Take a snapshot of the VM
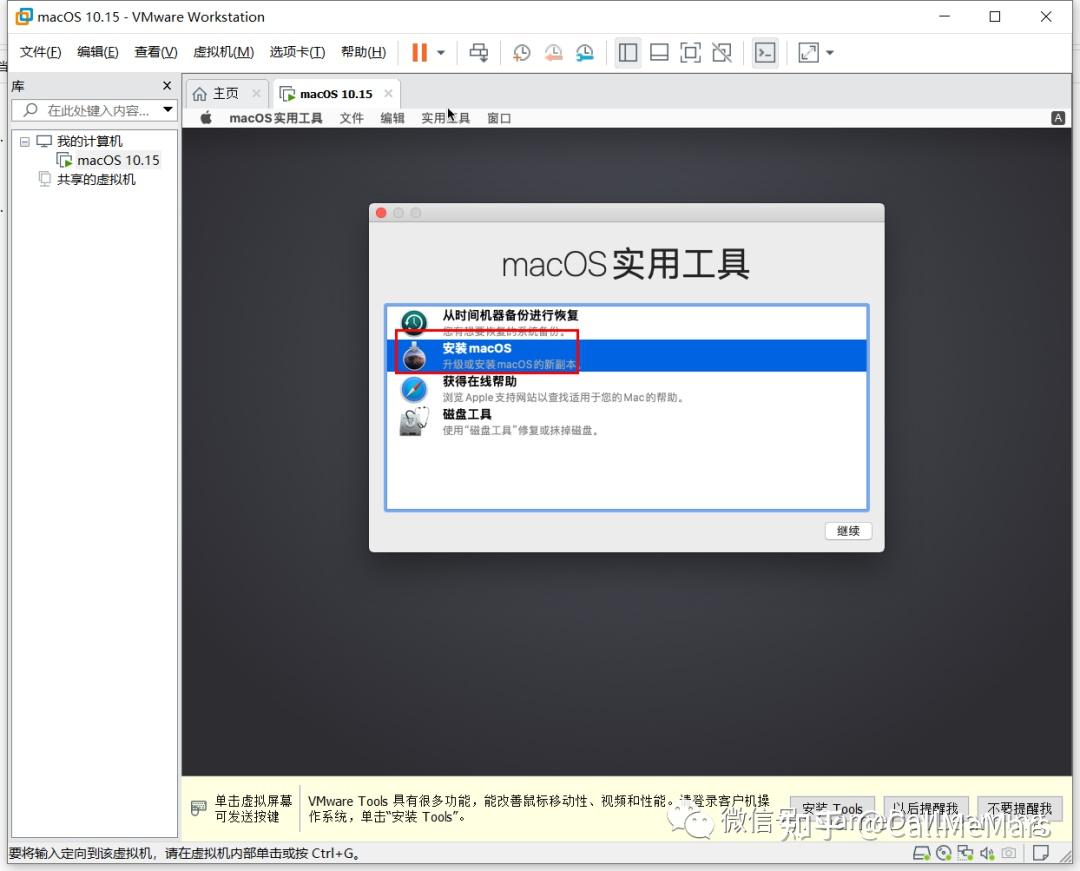1080x871 pixels. click(x=521, y=52)
